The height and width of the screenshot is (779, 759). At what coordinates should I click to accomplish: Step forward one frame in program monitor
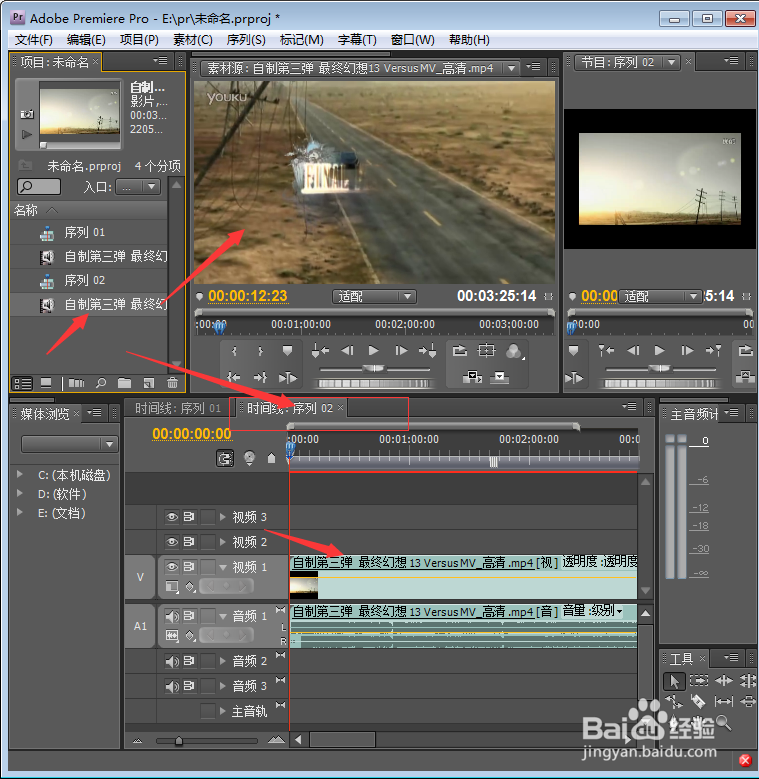687,351
